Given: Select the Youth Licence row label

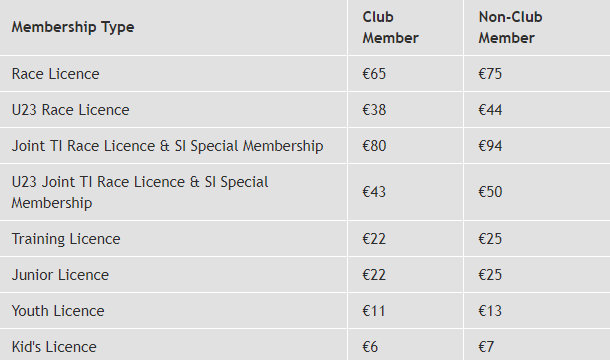Looking at the screenshot, I should [58, 311].
